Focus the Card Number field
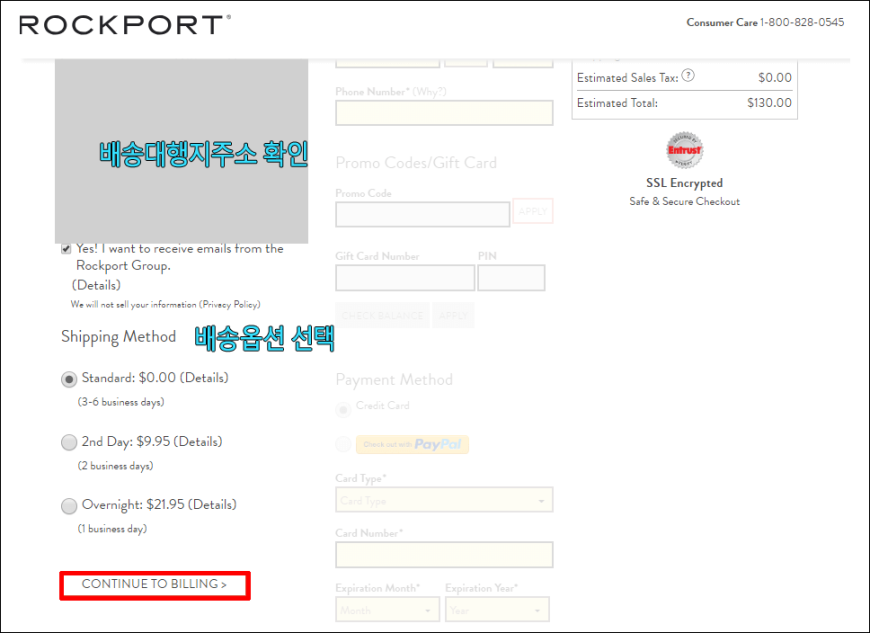The width and height of the screenshot is (870, 633). [444, 555]
